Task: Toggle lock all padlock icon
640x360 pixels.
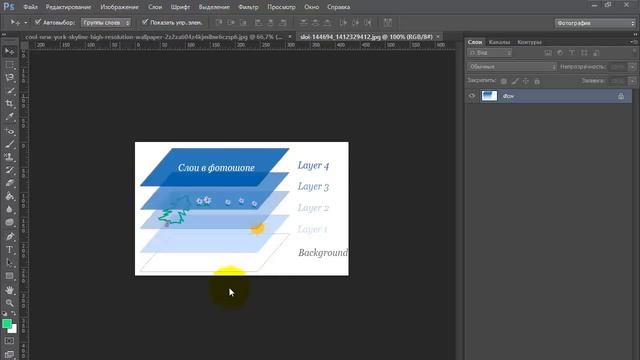Action: (537, 81)
